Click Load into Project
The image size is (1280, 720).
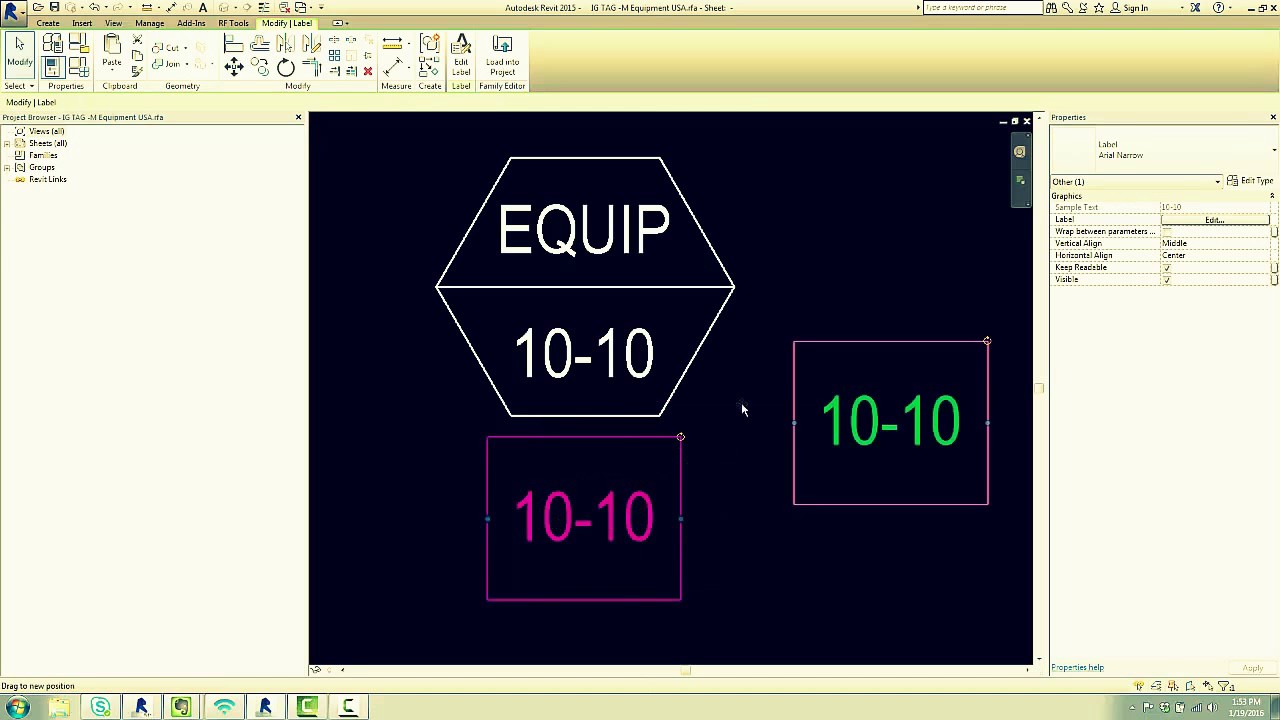coord(502,56)
